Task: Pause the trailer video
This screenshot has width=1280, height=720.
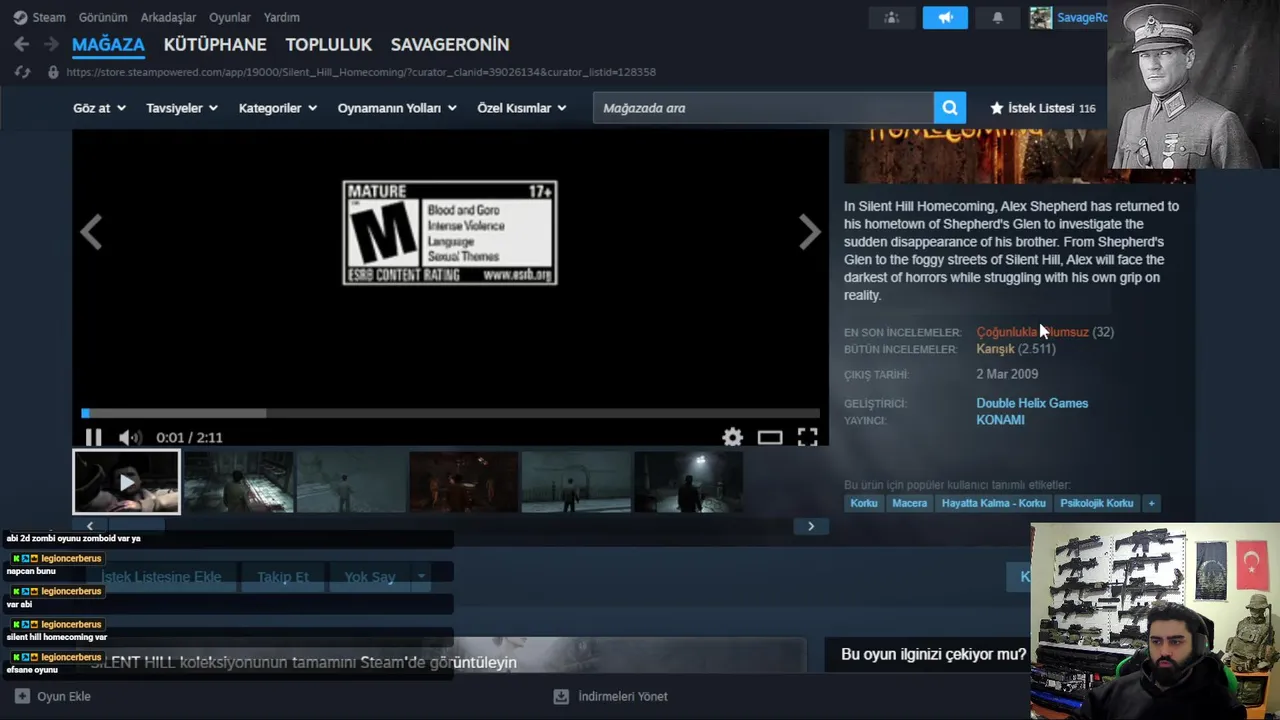Action: [93, 437]
